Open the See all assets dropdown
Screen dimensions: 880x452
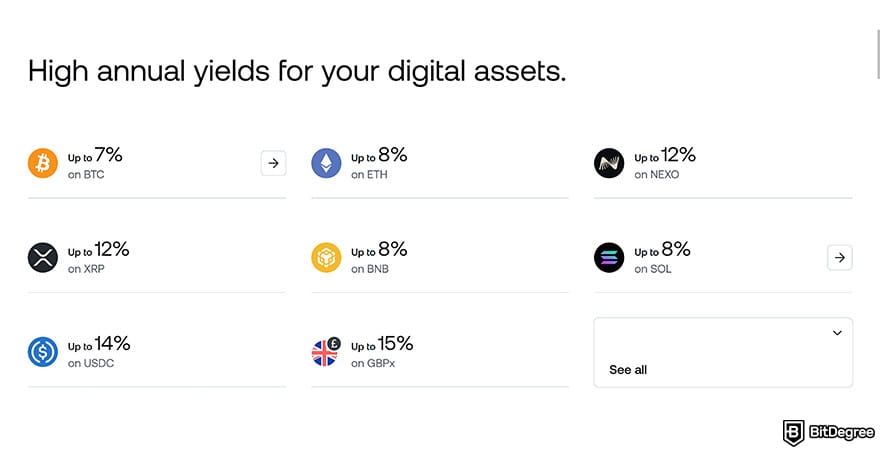[x=722, y=352]
